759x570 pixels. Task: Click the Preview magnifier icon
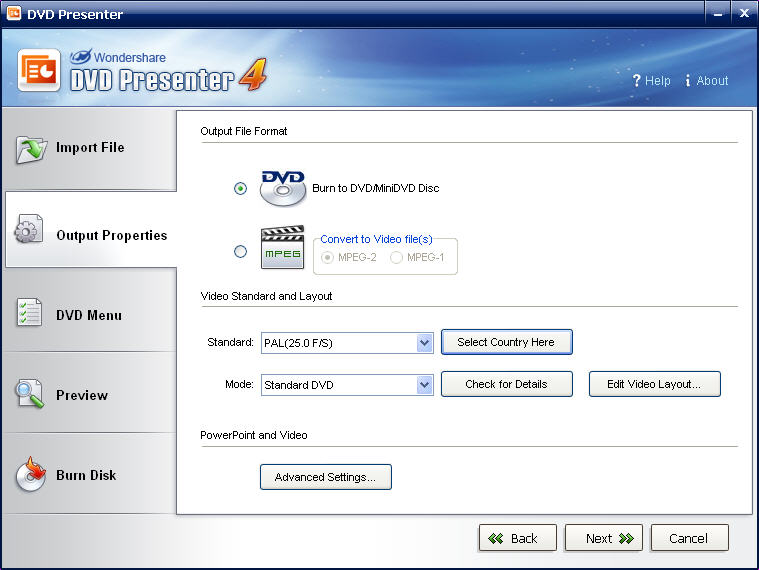tap(29, 394)
